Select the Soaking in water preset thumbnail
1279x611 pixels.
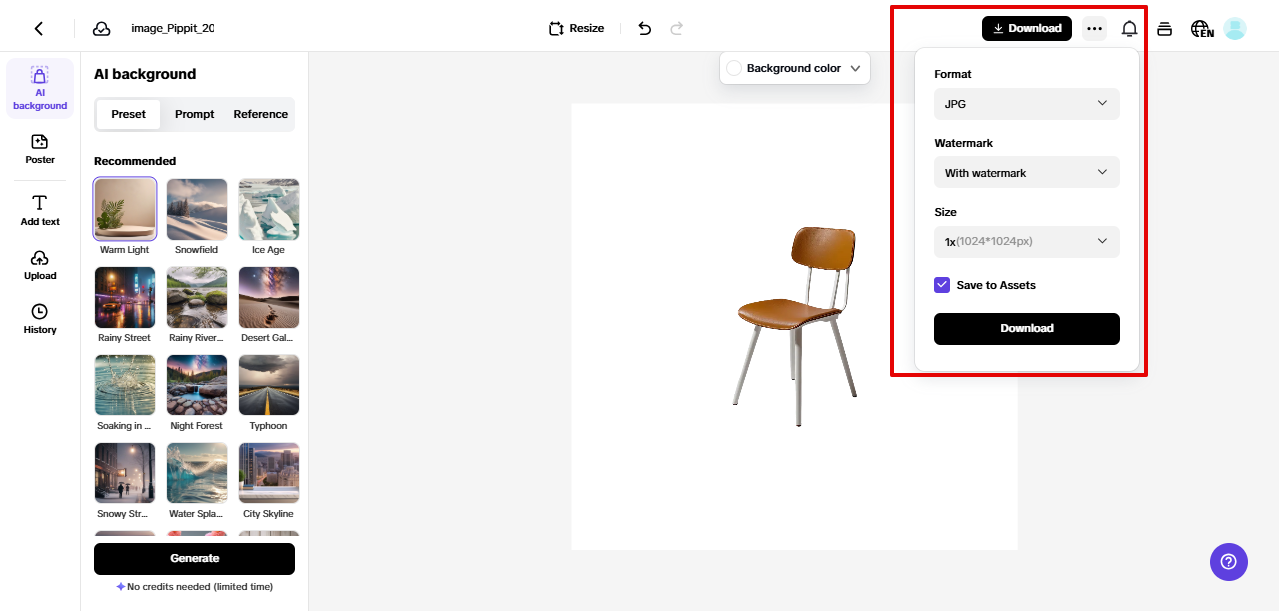point(125,385)
